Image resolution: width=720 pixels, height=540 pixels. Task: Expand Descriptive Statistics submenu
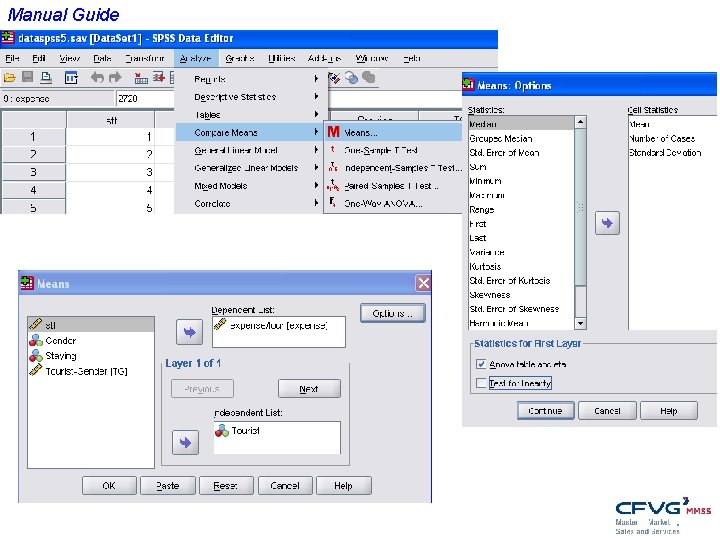[252, 97]
